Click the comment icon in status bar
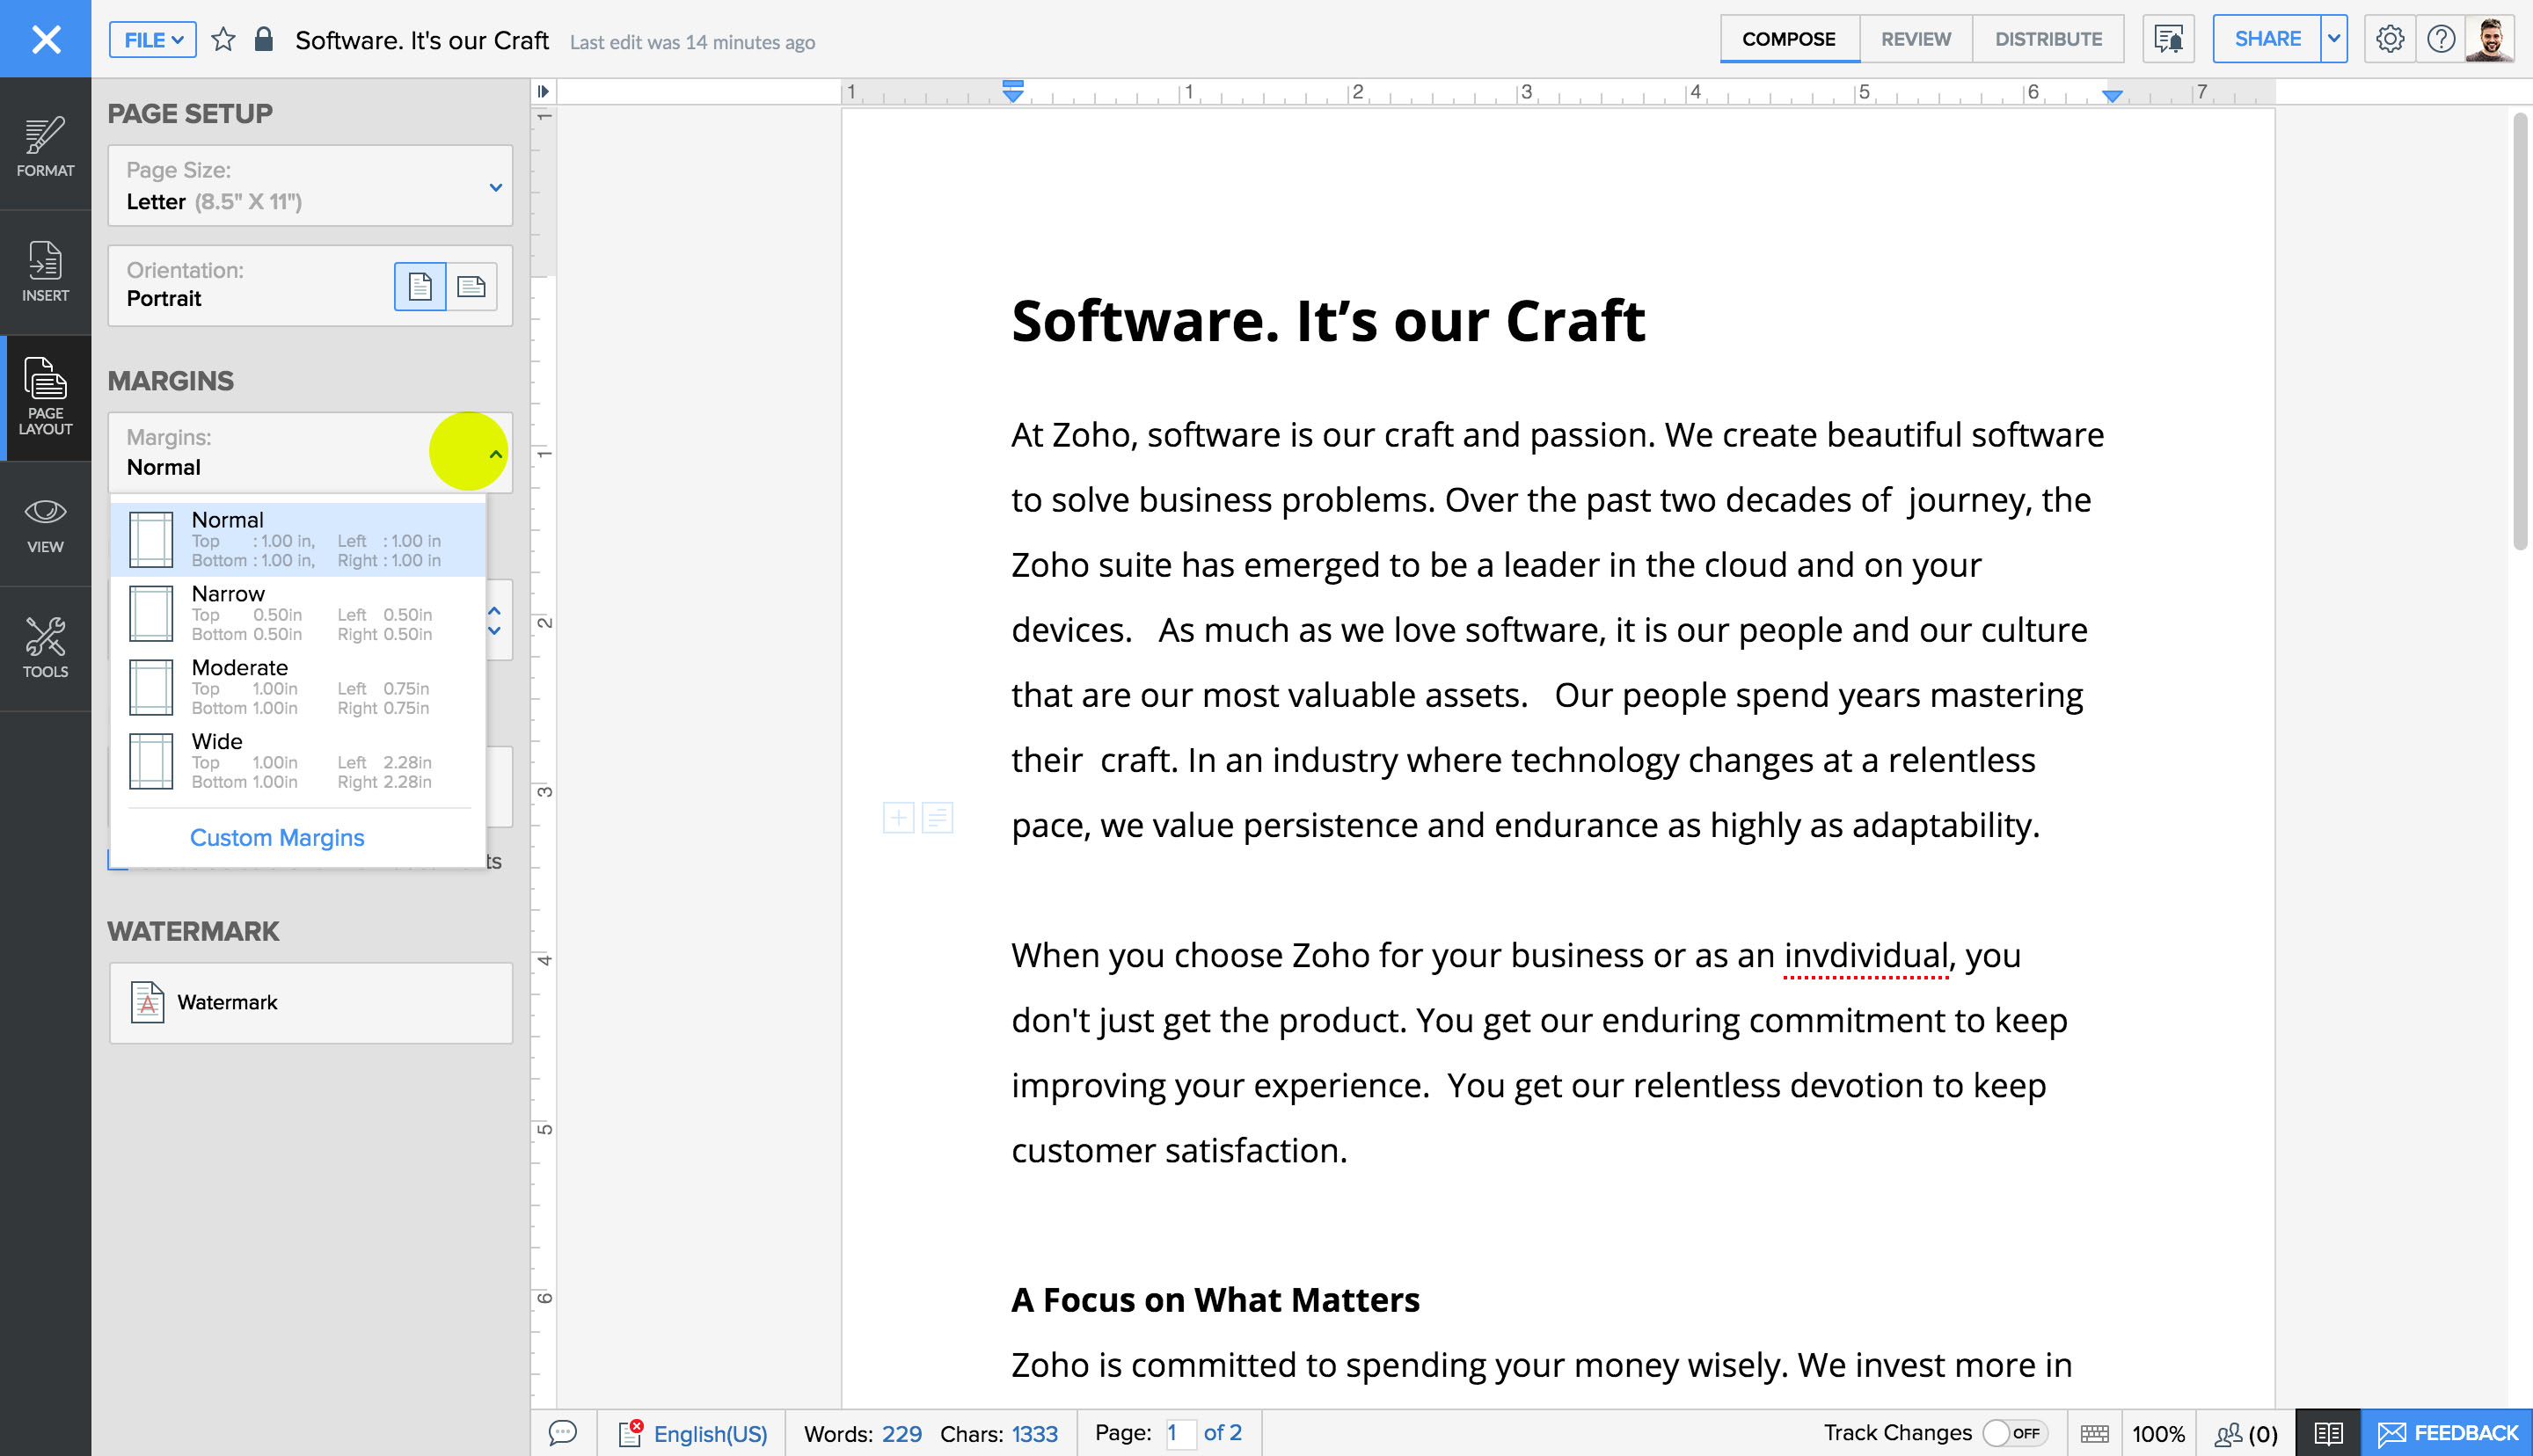 (564, 1433)
